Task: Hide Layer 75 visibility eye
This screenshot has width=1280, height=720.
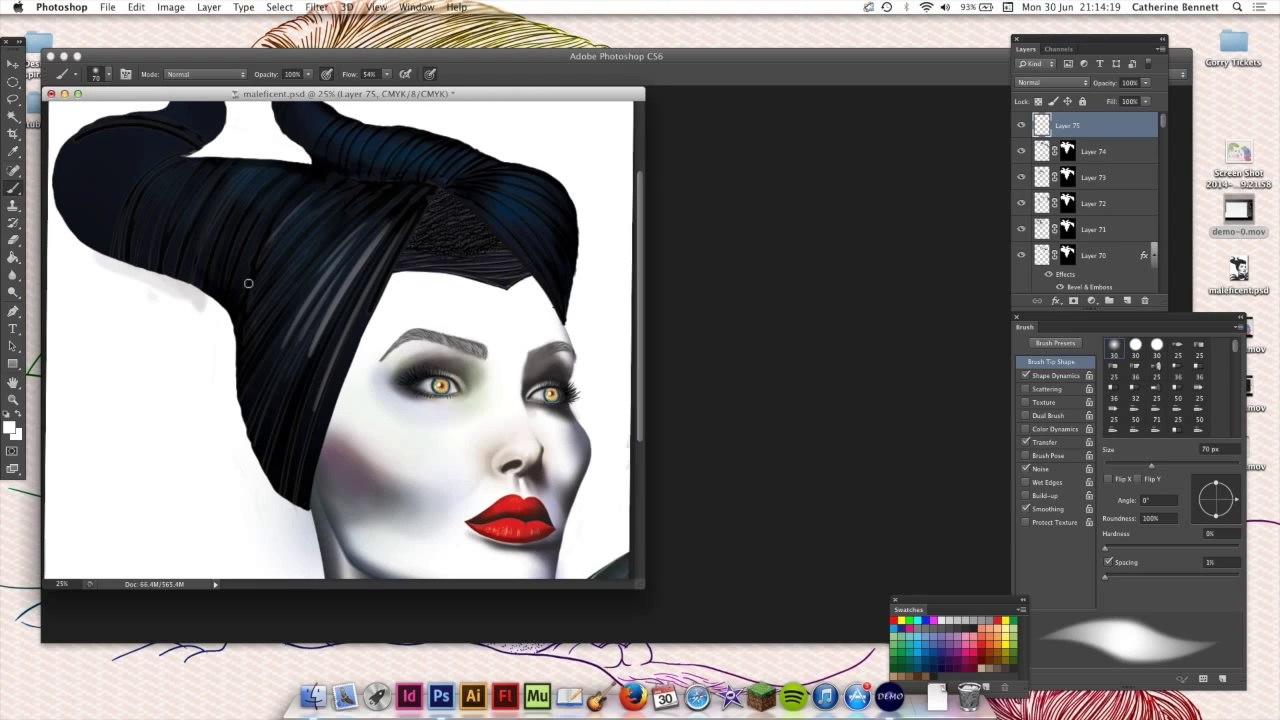Action: pyautogui.click(x=1021, y=125)
